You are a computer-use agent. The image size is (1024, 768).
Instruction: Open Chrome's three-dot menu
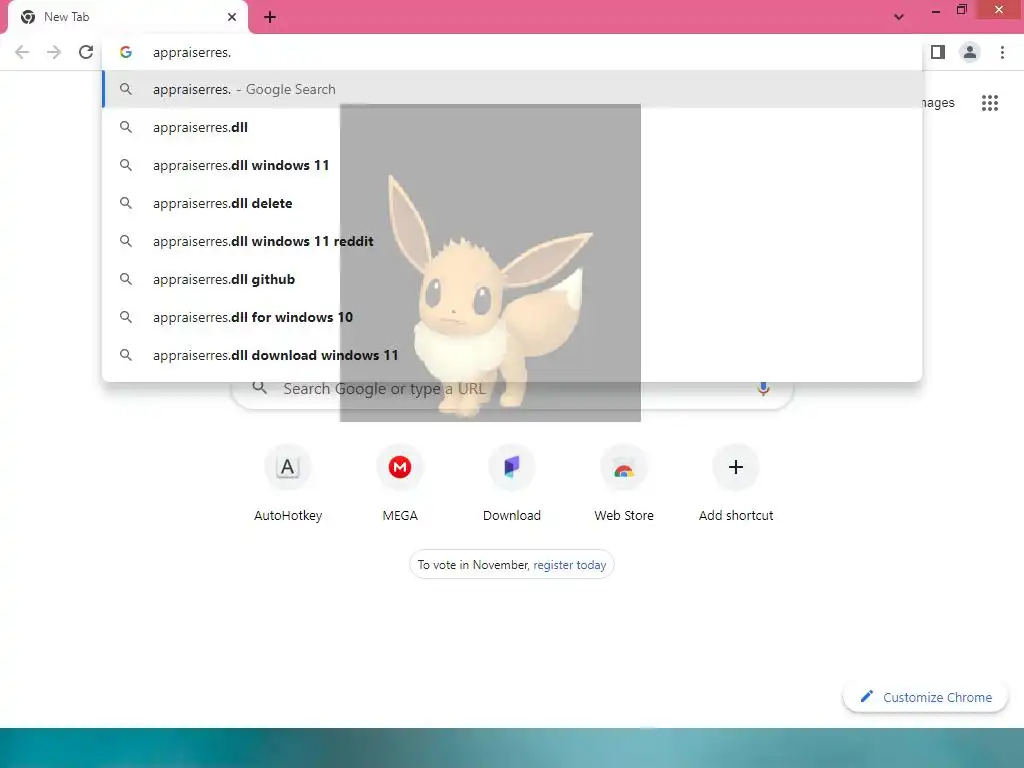click(1002, 52)
